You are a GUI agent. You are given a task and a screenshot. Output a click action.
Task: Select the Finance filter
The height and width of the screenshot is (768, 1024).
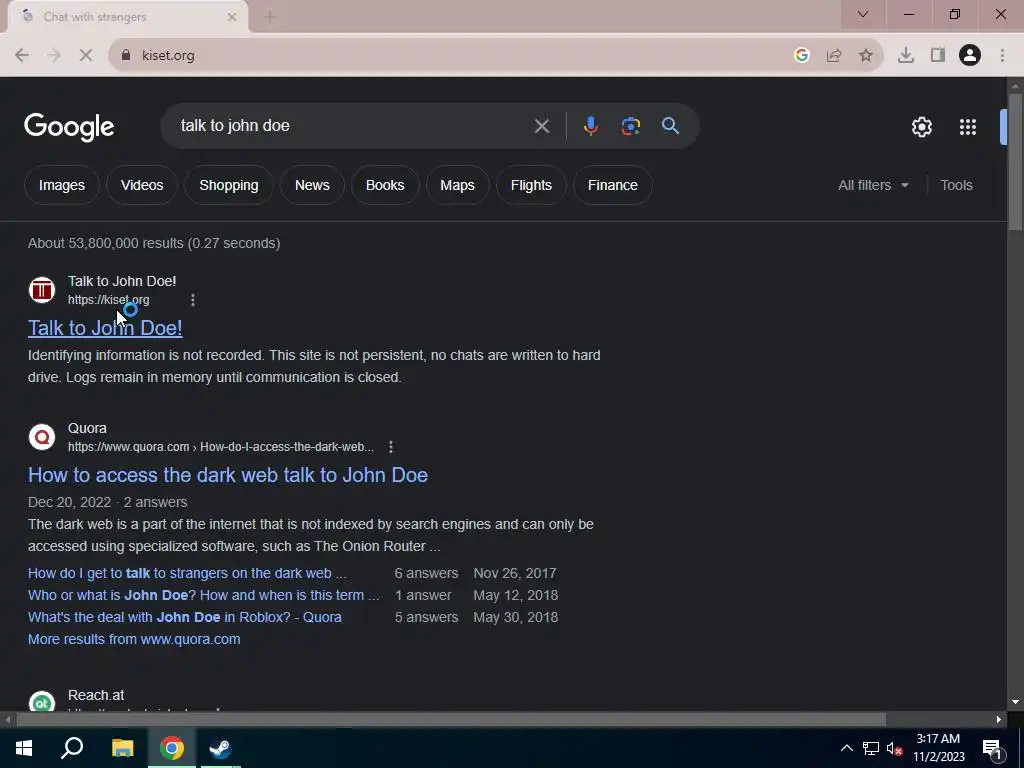(x=613, y=185)
